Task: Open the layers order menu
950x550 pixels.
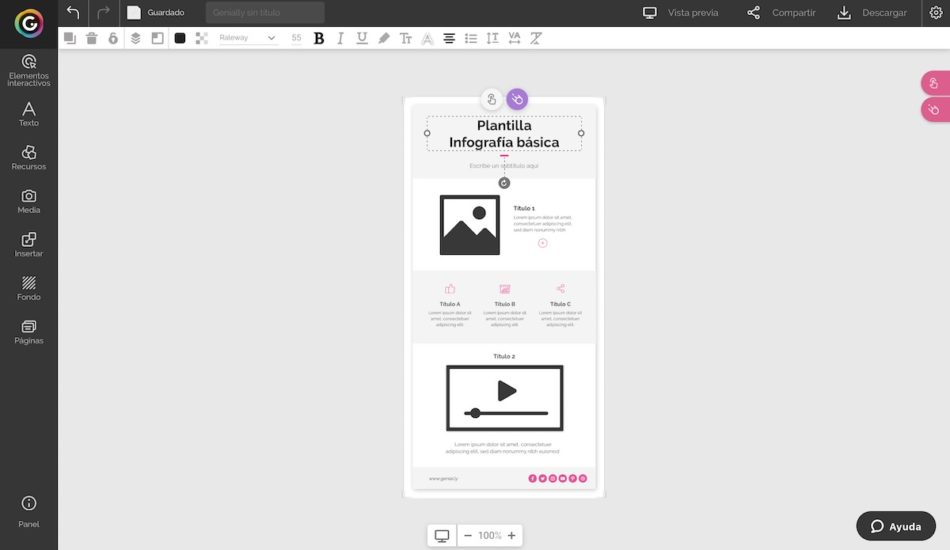Action: click(136, 38)
